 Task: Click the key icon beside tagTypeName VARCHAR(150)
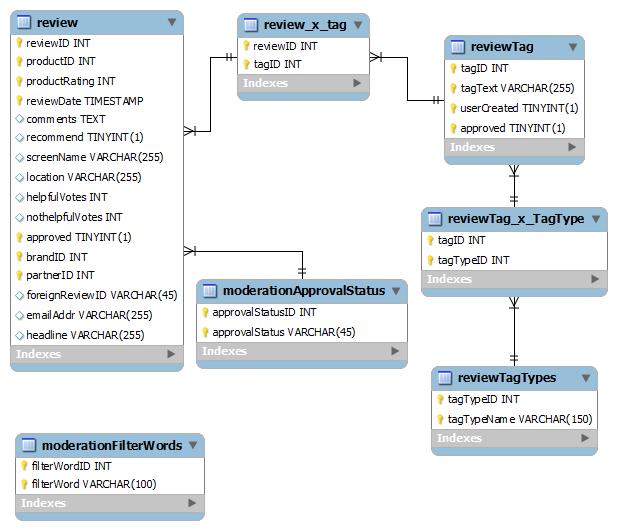coord(441,418)
